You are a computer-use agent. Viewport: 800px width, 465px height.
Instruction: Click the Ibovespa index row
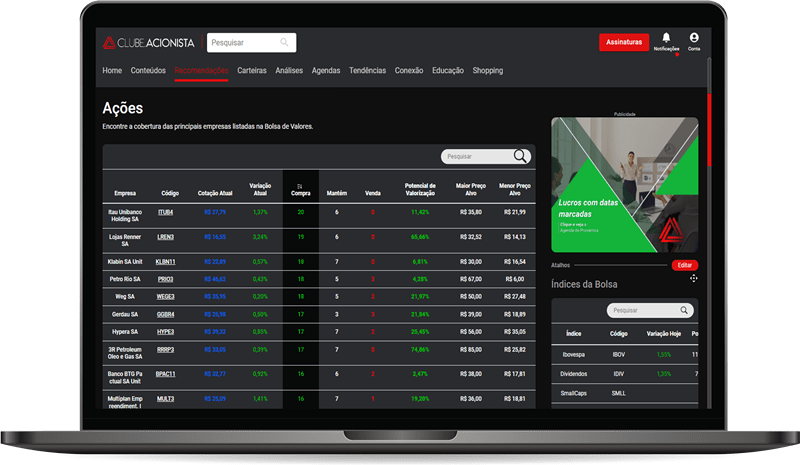click(x=624, y=354)
